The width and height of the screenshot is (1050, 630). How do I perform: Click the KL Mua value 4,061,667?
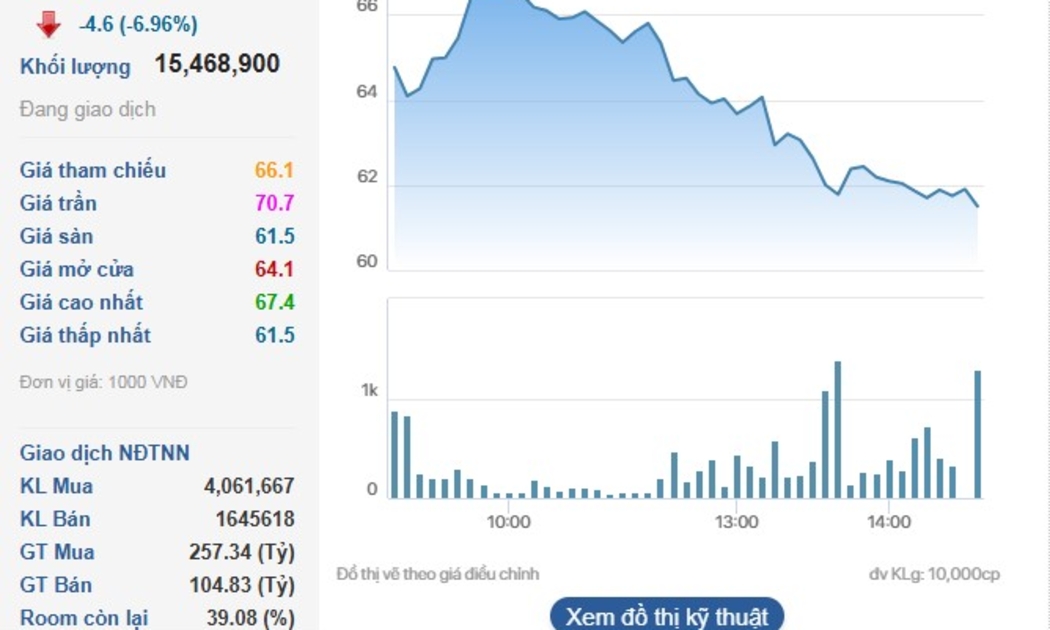249,486
